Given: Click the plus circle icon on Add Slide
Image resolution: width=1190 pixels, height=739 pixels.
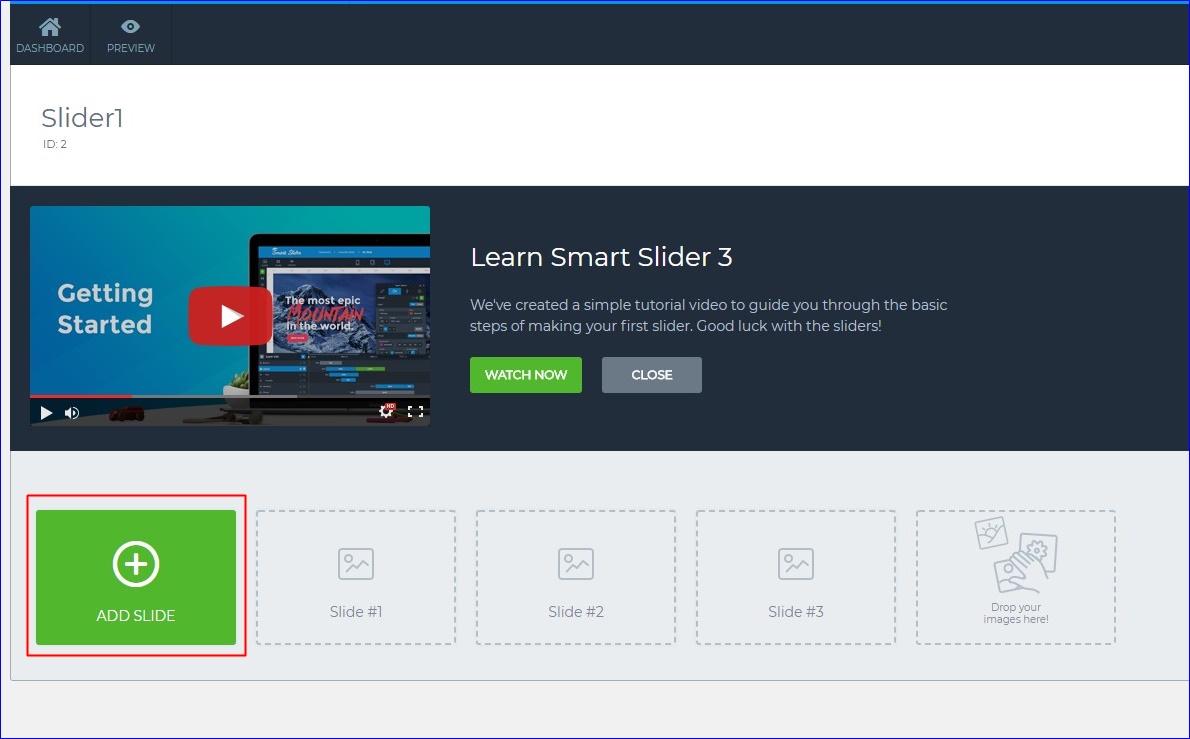Looking at the screenshot, I should 136,564.
